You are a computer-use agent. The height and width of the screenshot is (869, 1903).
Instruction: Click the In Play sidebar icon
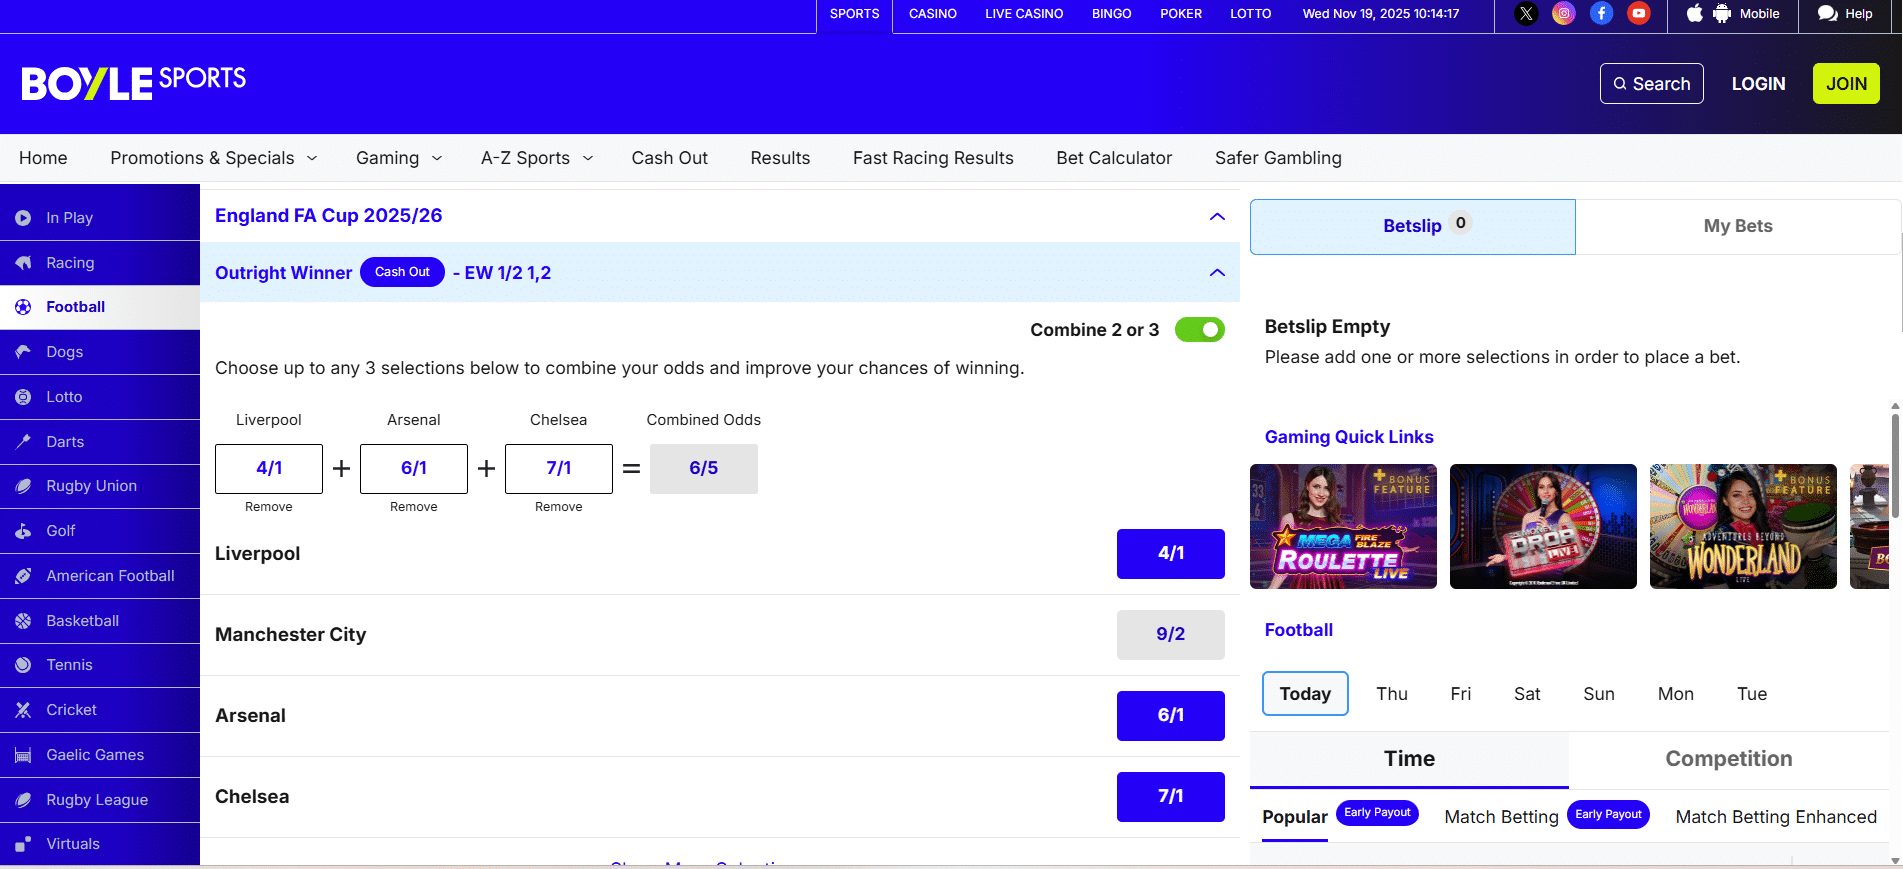click(23, 218)
